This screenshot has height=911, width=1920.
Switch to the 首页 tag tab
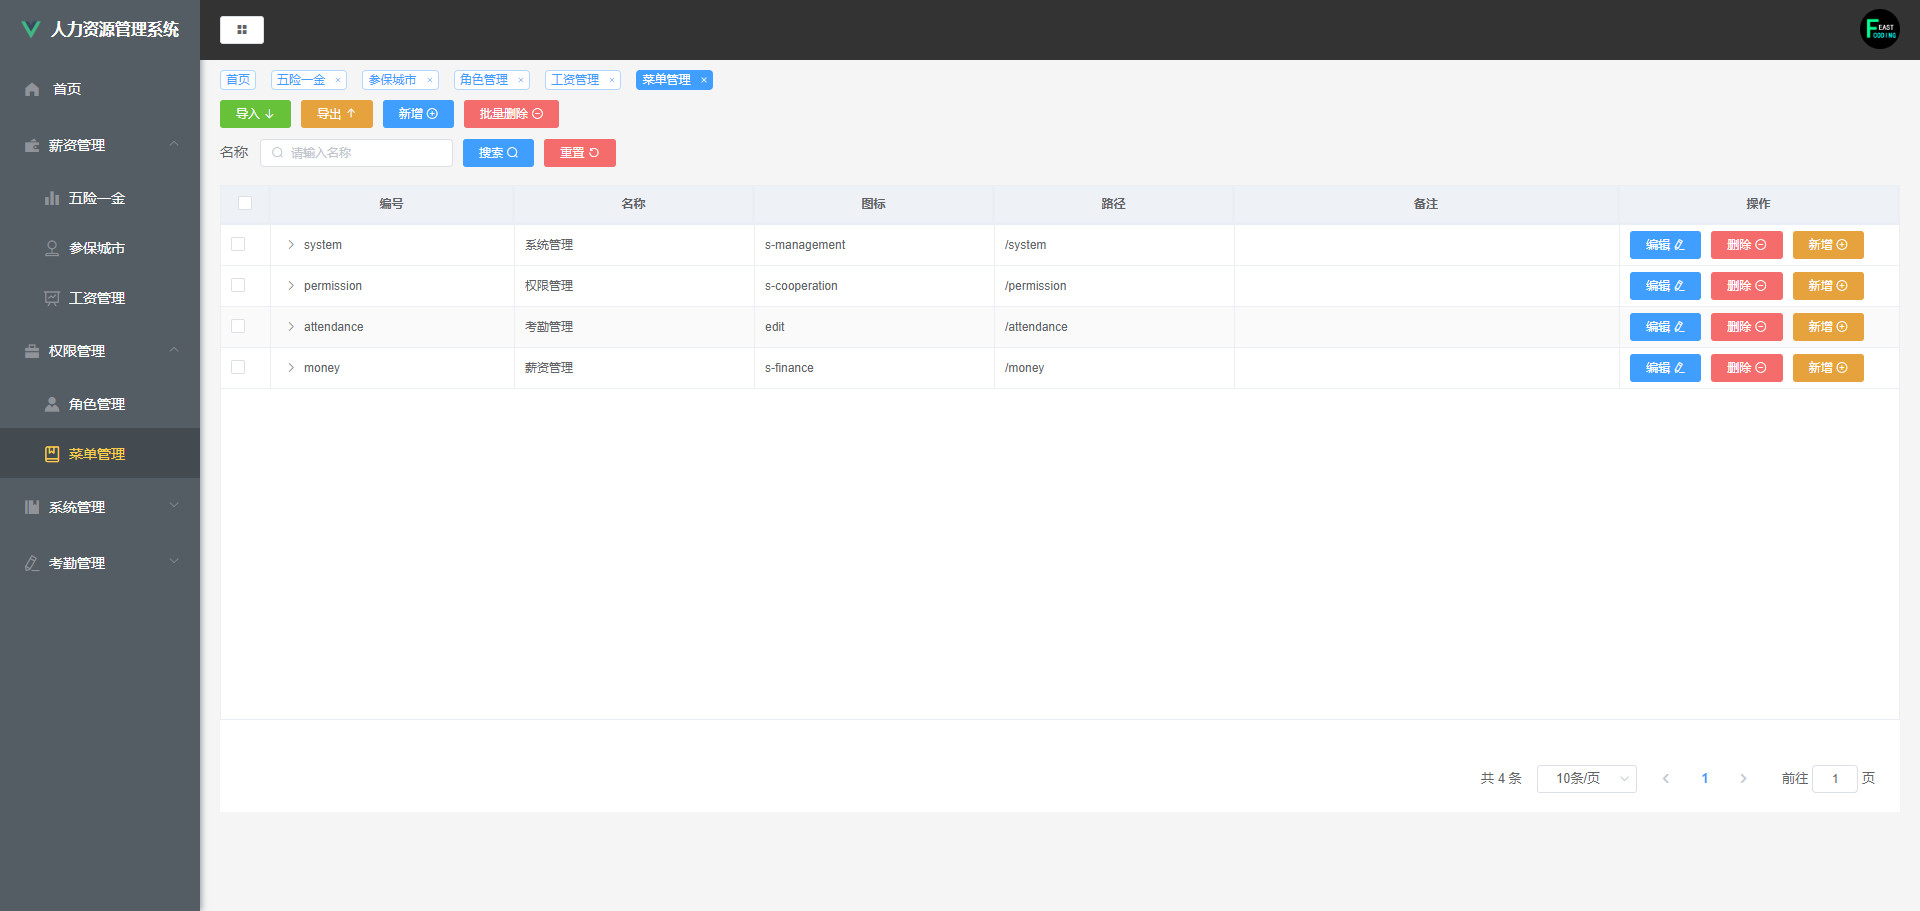pyautogui.click(x=238, y=80)
